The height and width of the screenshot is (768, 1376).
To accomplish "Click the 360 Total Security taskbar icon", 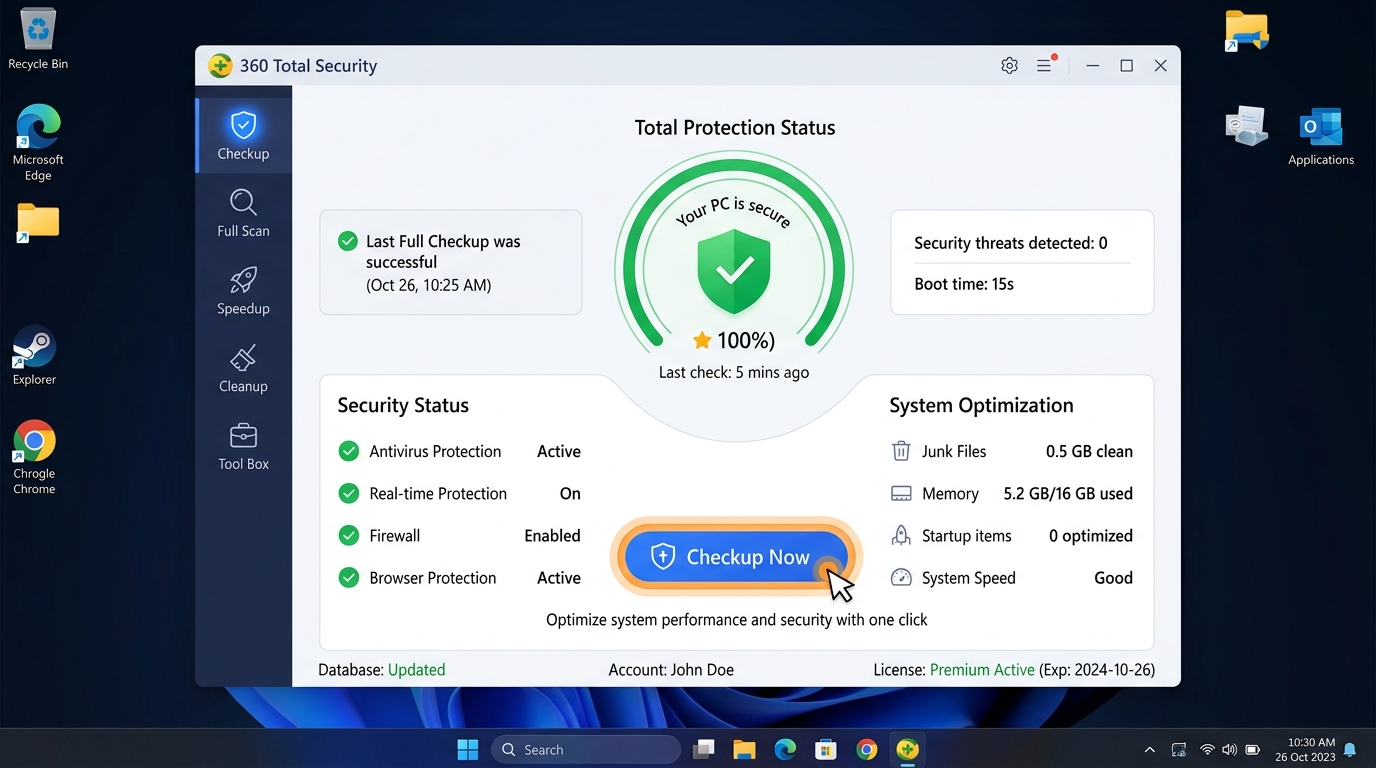I will (x=907, y=748).
